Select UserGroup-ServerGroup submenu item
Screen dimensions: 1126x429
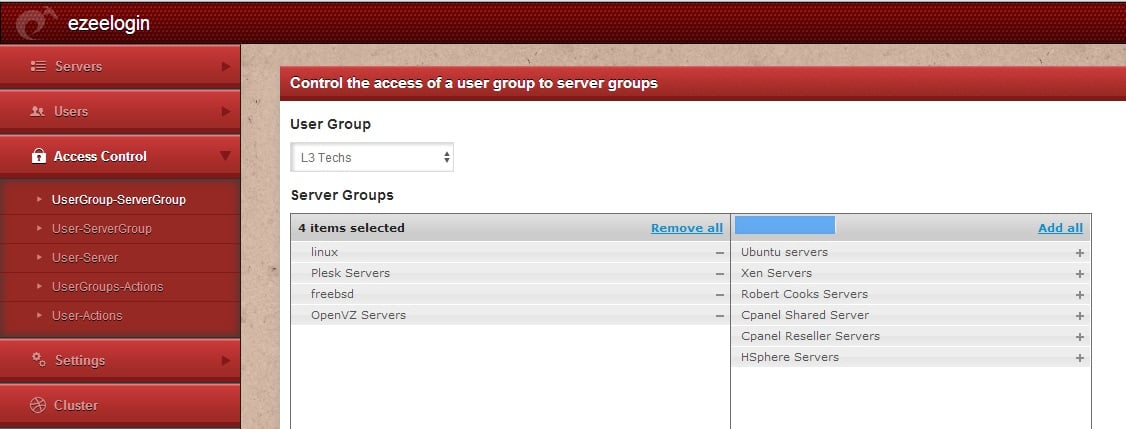(x=118, y=200)
